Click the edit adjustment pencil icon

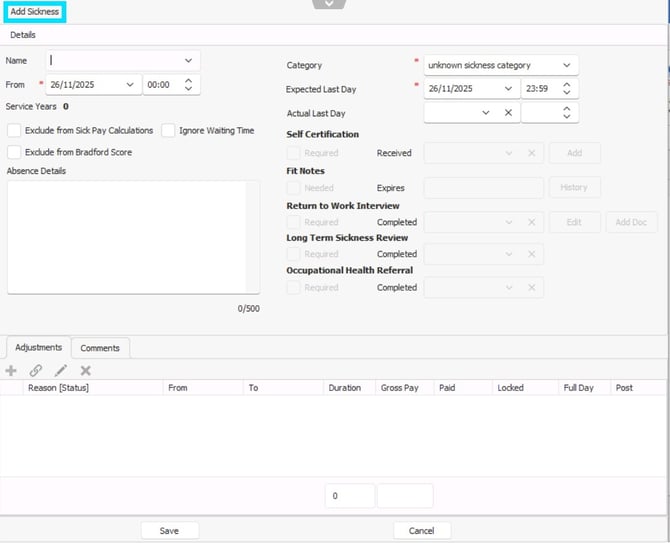point(61,370)
